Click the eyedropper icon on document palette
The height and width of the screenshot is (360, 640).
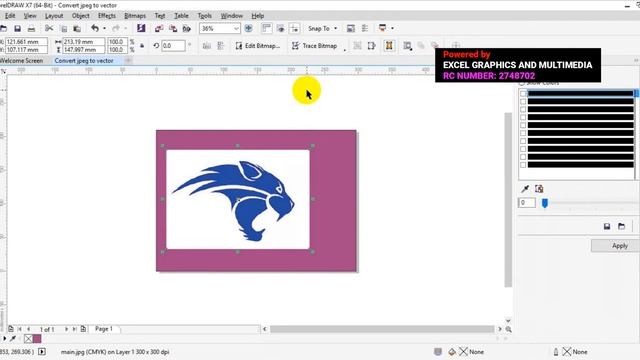point(13,338)
